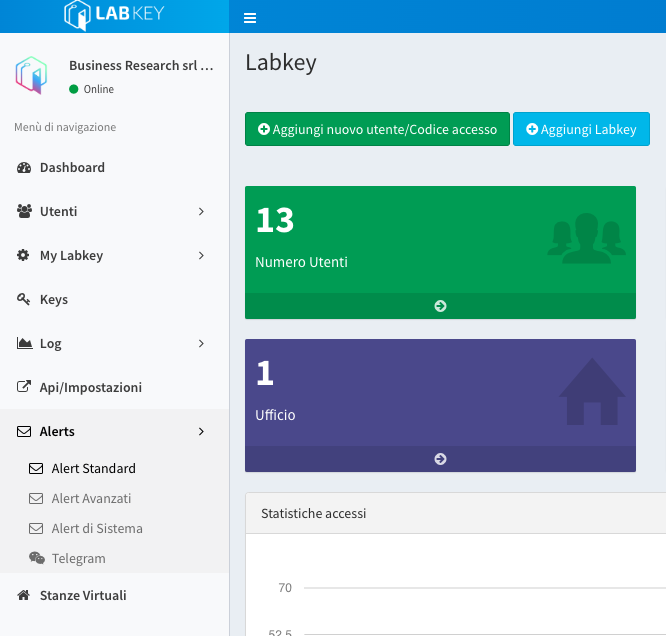Click the Api/Impostazioni external link icon
666x636 pixels.
click(24, 387)
